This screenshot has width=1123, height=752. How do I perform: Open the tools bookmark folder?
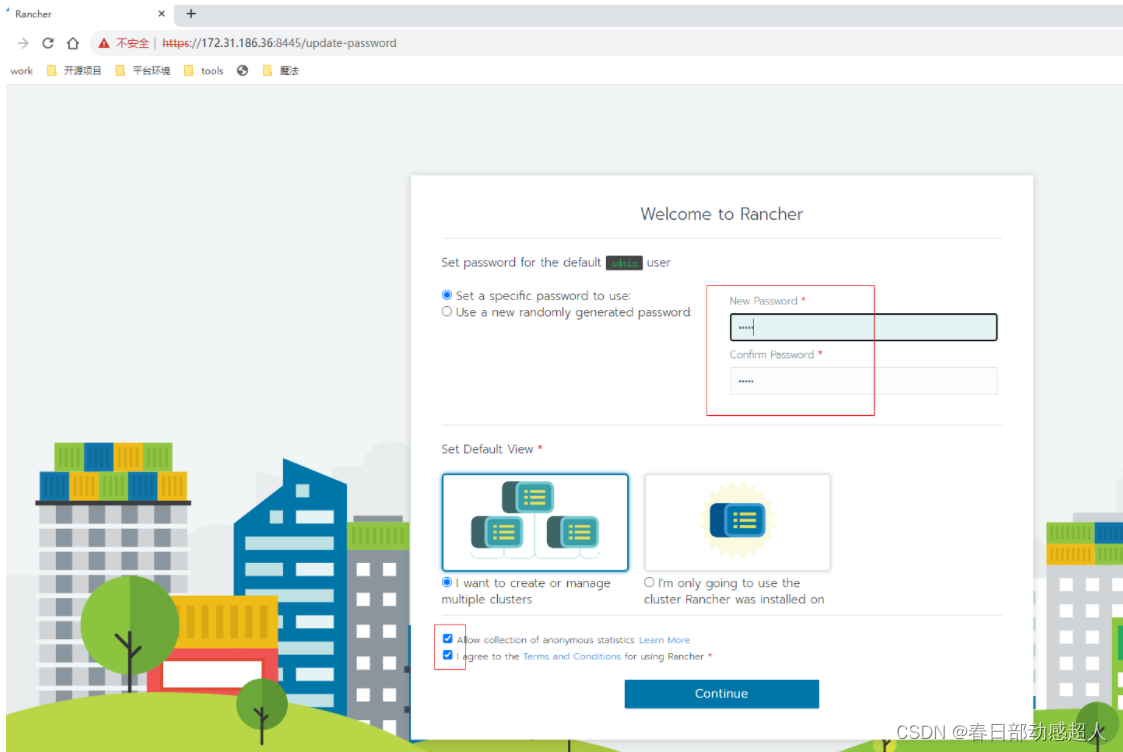[x=203, y=70]
